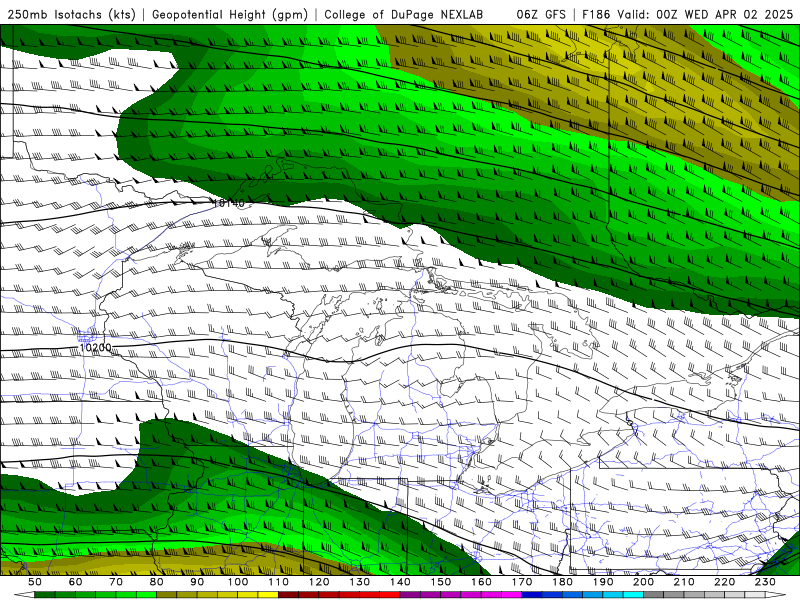Click the 'College of DuPage NEXLAB' credit
The width and height of the screenshot is (800, 600).
(403, 15)
